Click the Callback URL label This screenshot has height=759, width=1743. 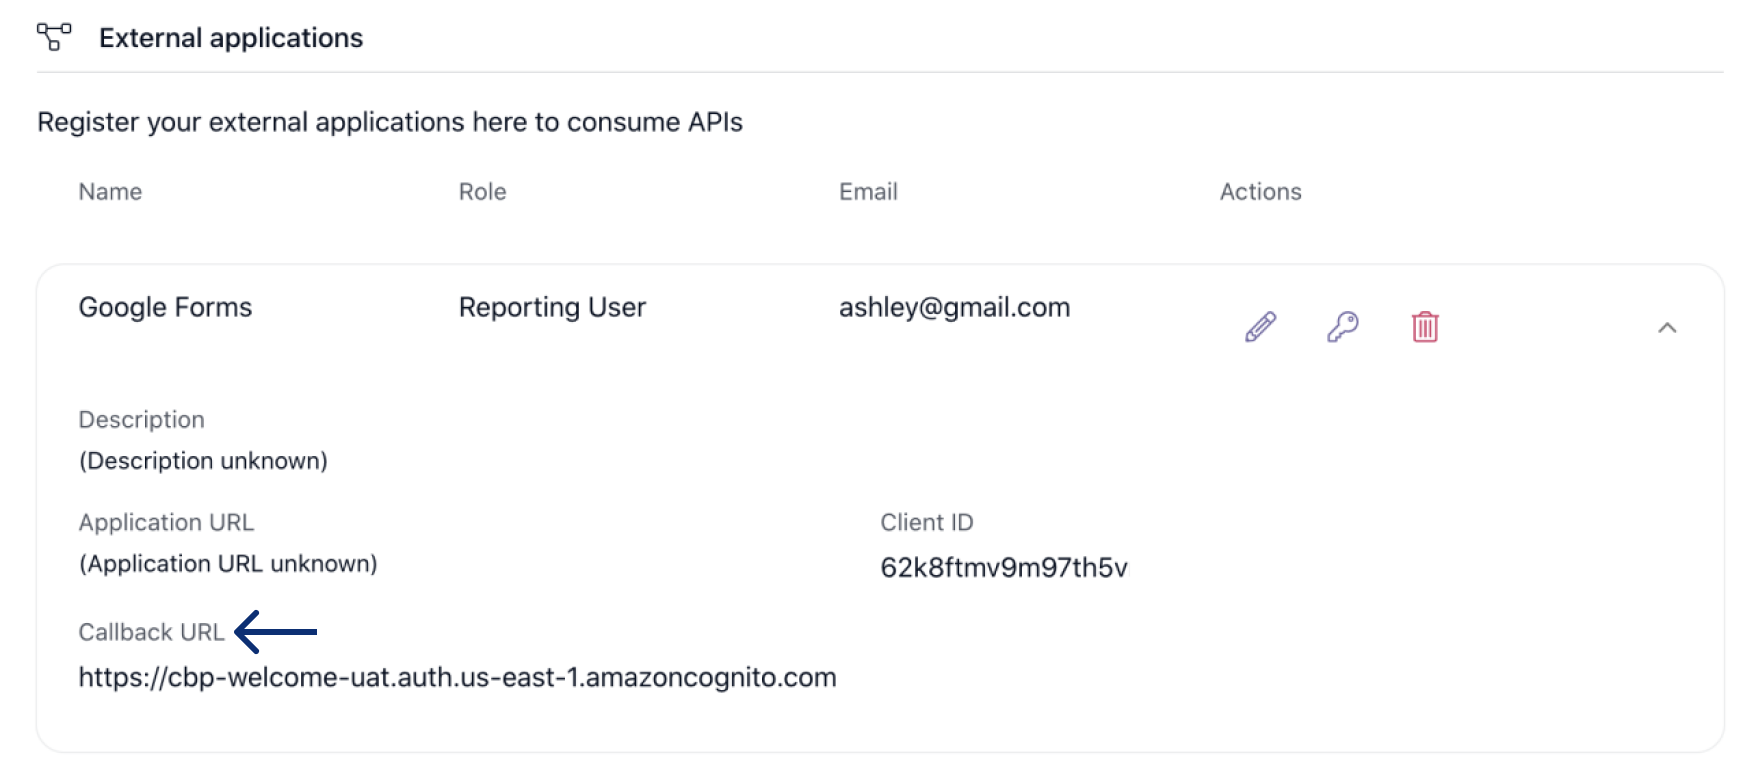[x=151, y=632]
